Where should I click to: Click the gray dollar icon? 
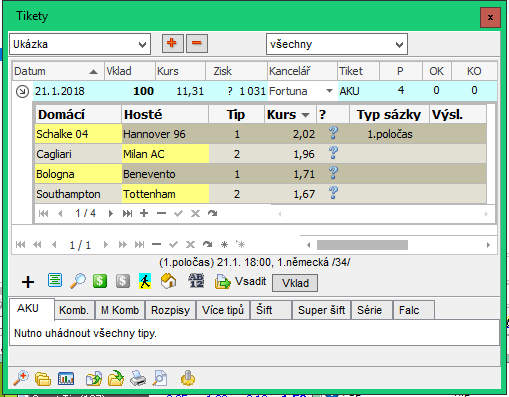[123, 281]
